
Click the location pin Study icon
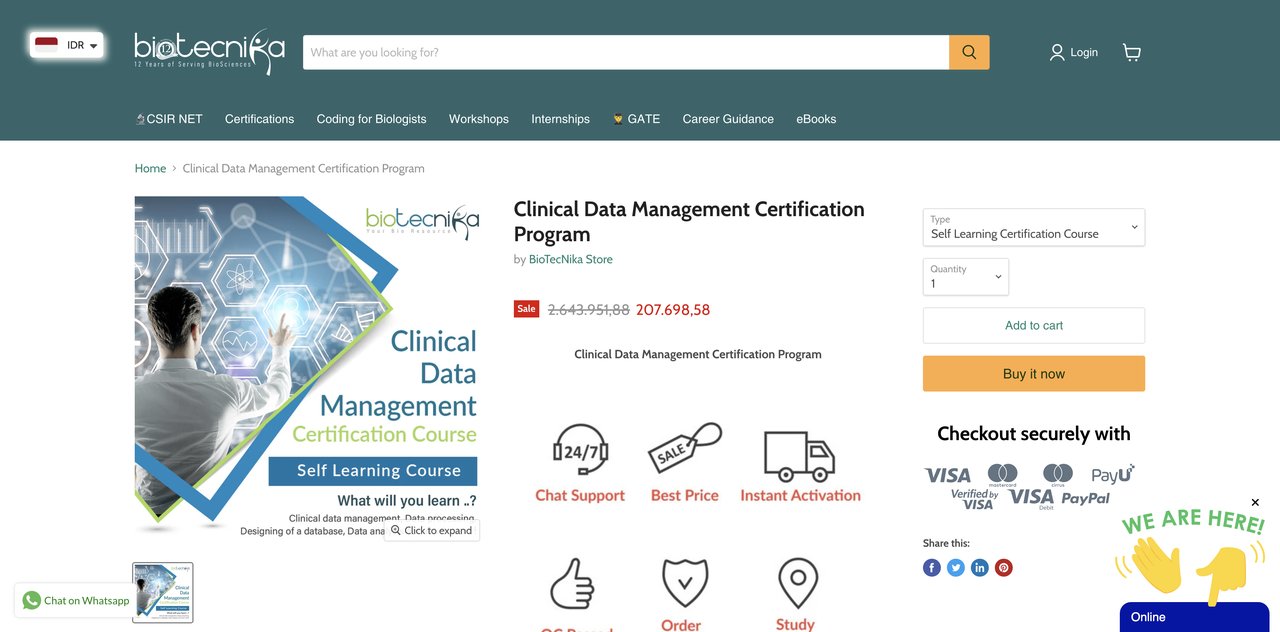coord(798,584)
